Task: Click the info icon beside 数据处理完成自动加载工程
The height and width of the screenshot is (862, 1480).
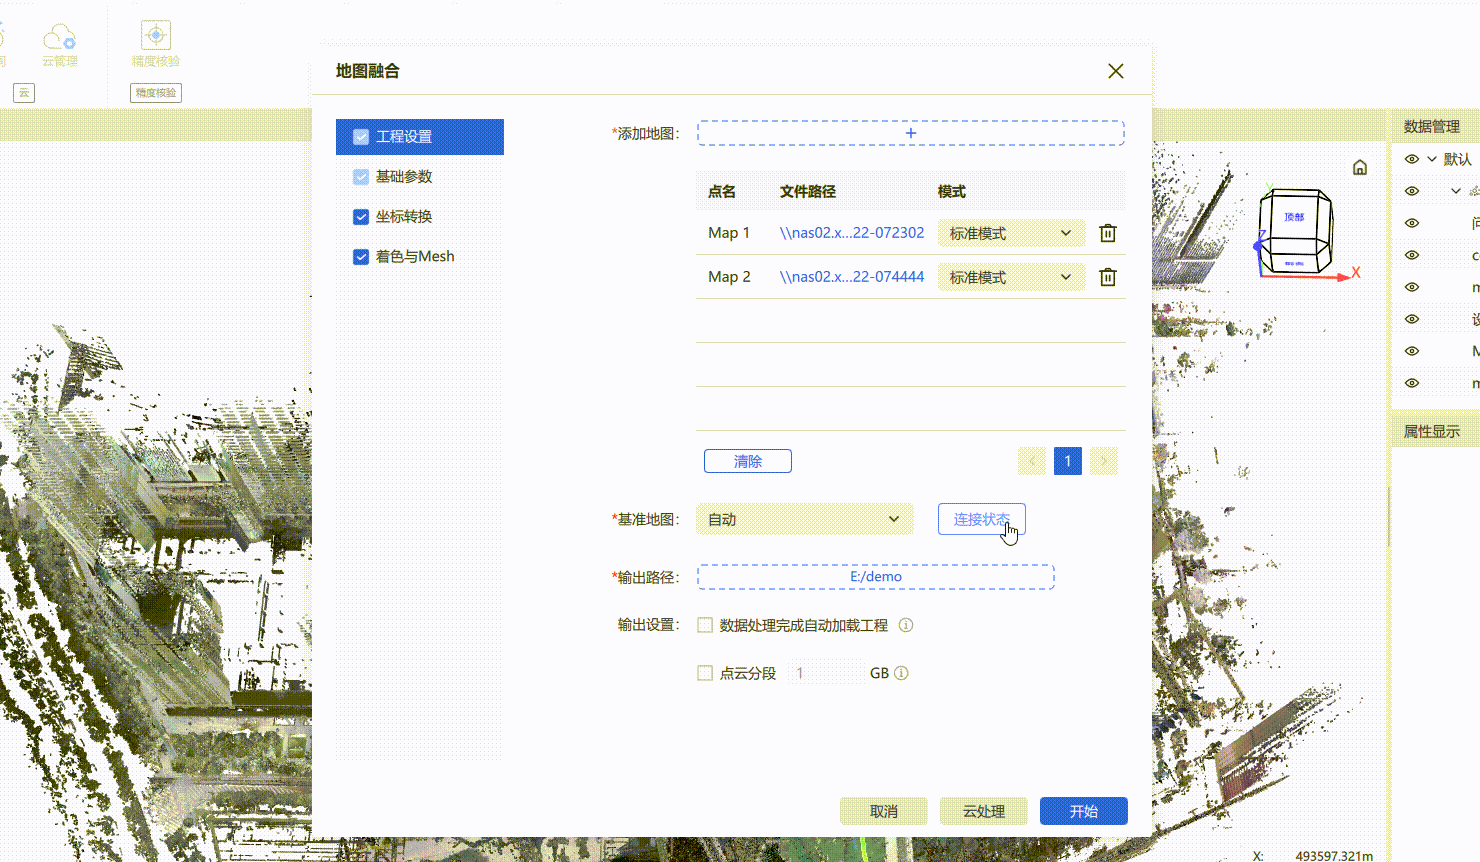Action: click(x=906, y=625)
